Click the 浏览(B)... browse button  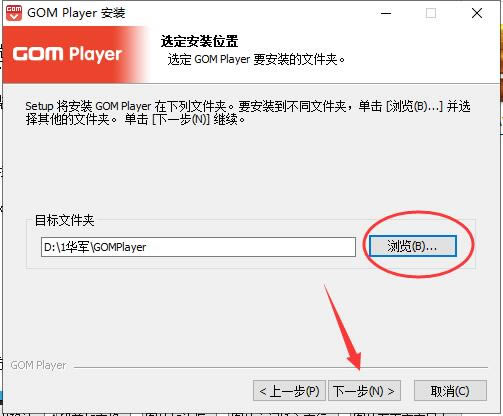(x=413, y=246)
